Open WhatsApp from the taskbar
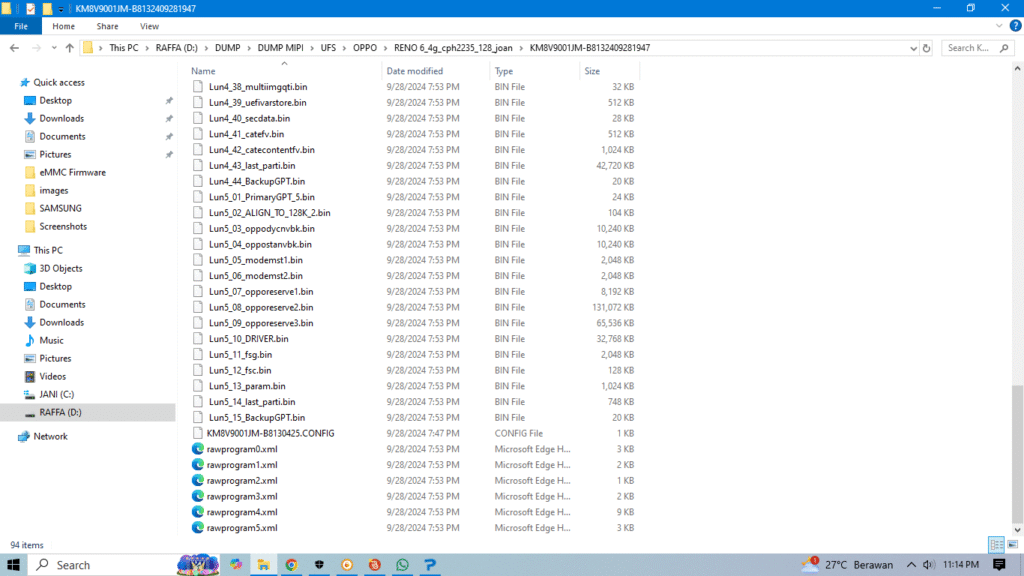Viewport: 1024px width, 576px height. pyautogui.click(x=402, y=565)
